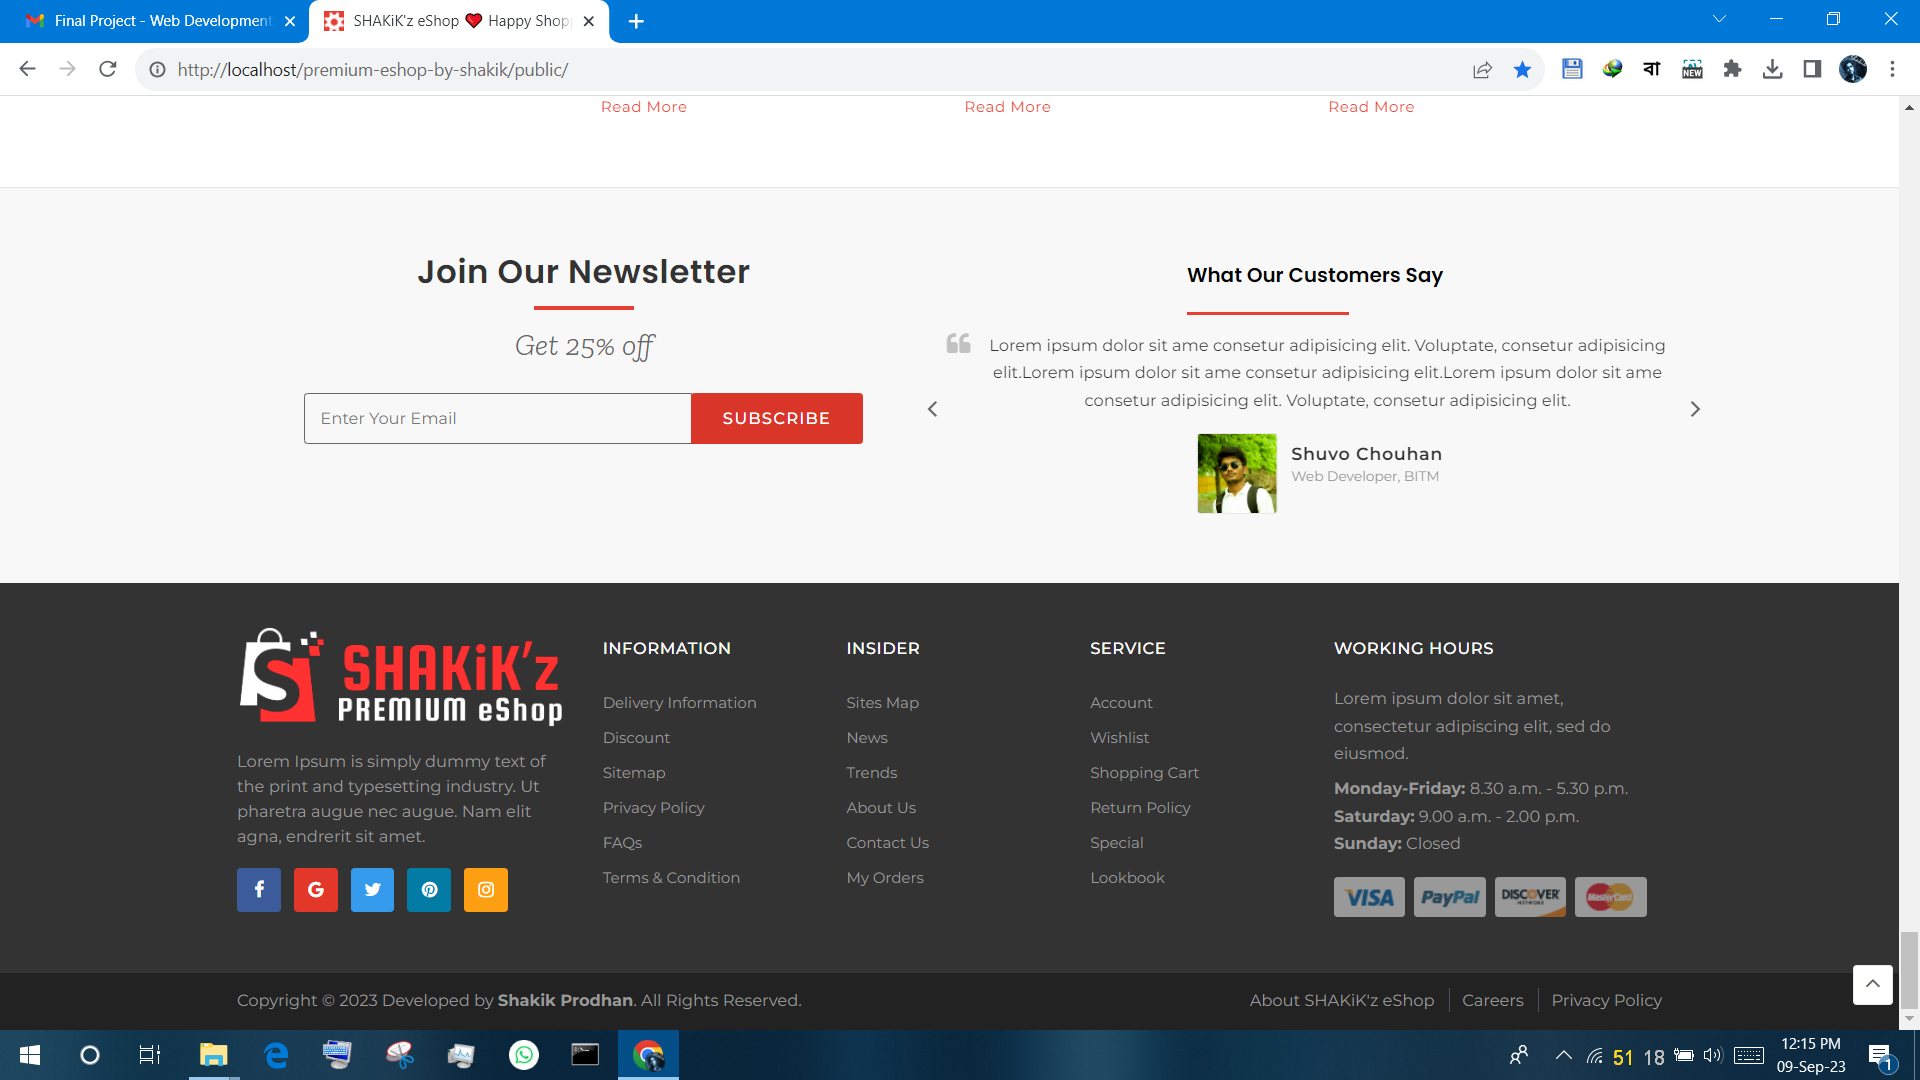This screenshot has height=1080, width=1920.
Task: Click the Windows Start button
Action: point(30,1055)
